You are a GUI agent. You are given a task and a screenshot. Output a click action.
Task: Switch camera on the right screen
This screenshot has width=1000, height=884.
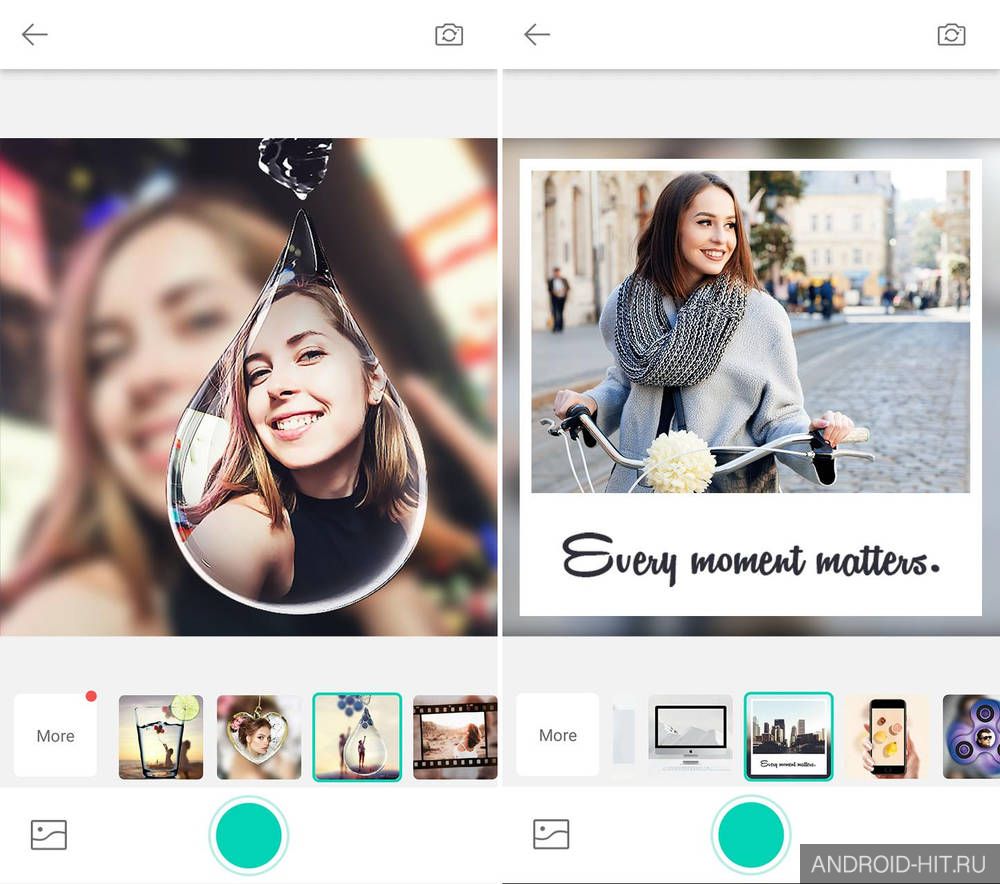951,34
